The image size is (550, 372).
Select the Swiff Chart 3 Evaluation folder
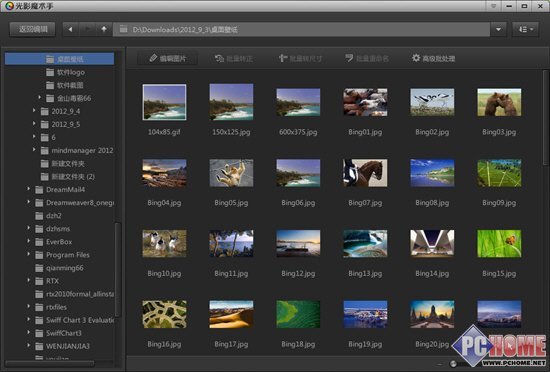tap(80, 320)
